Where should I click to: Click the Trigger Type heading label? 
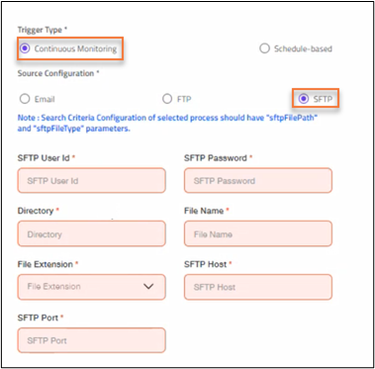pyautogui.click(x=42, y=30)
